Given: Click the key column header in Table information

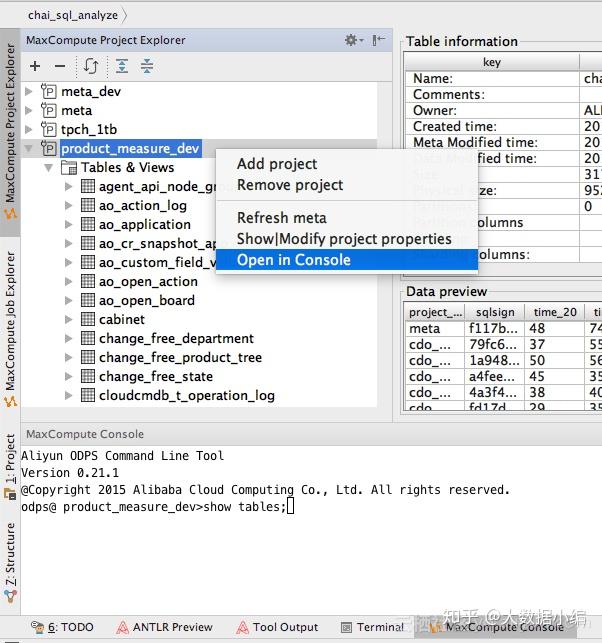Looking at the screenshot, I should 492,62.
